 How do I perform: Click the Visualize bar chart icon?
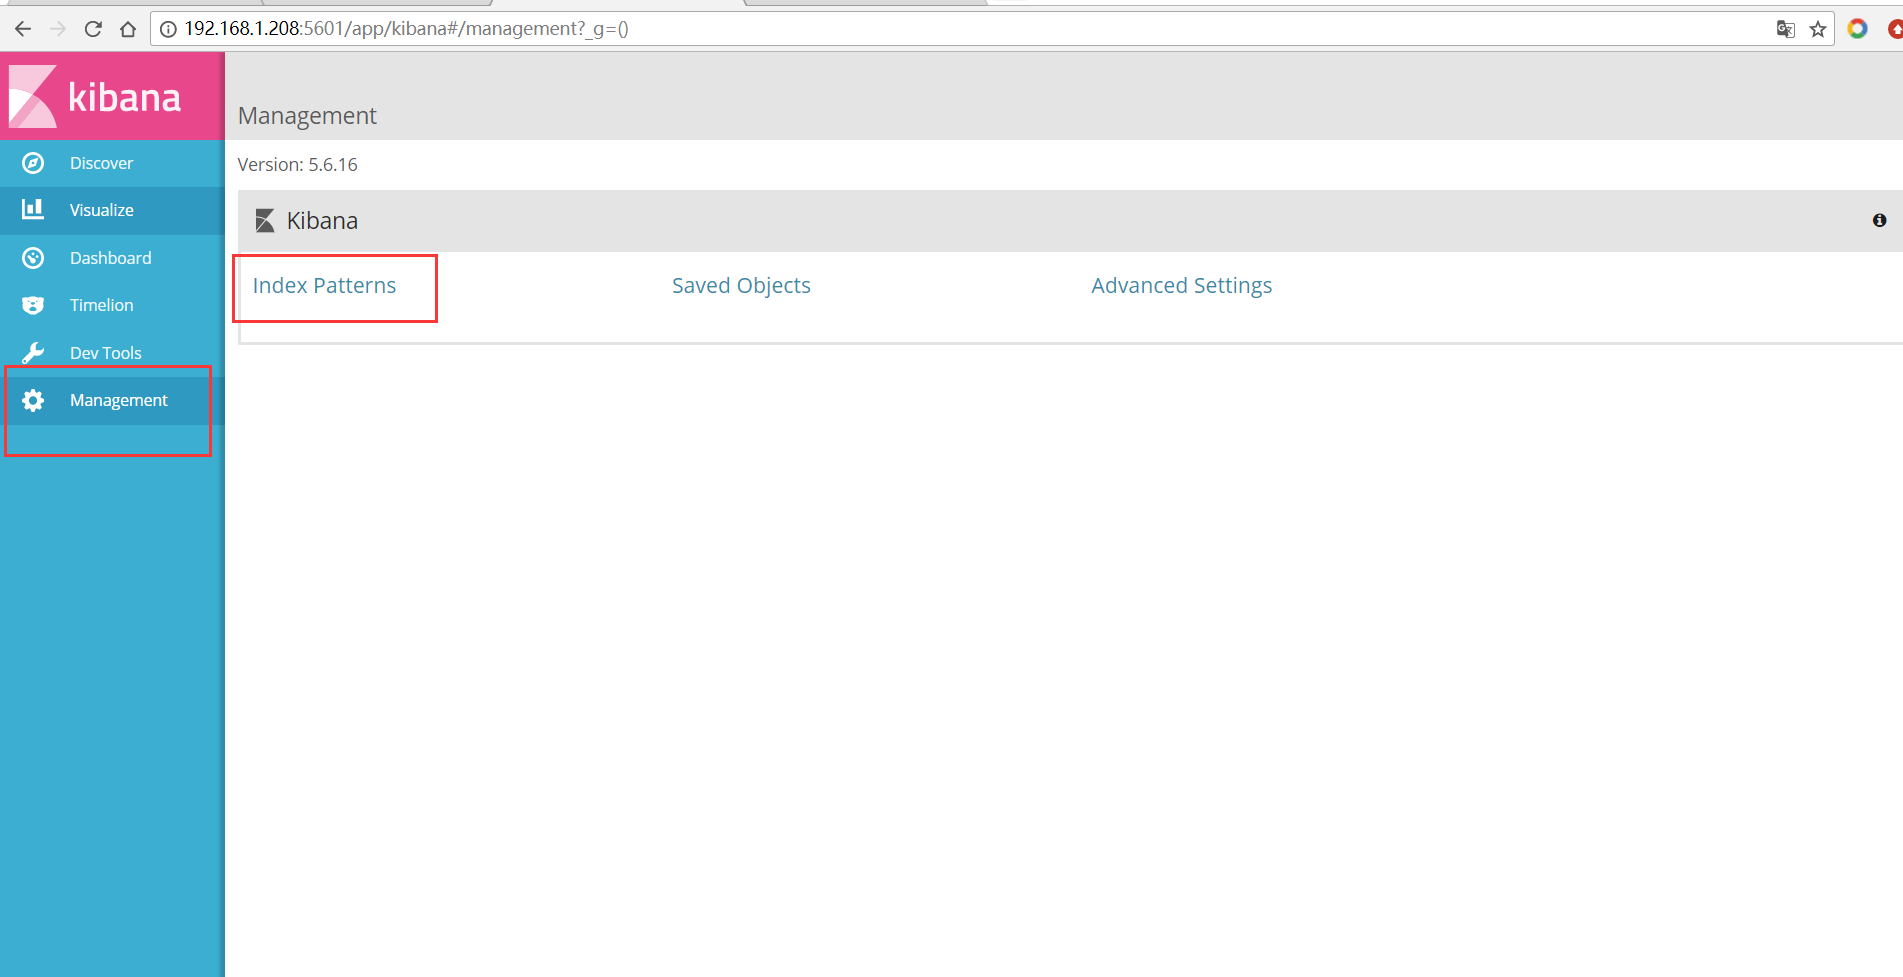[33, 209]
